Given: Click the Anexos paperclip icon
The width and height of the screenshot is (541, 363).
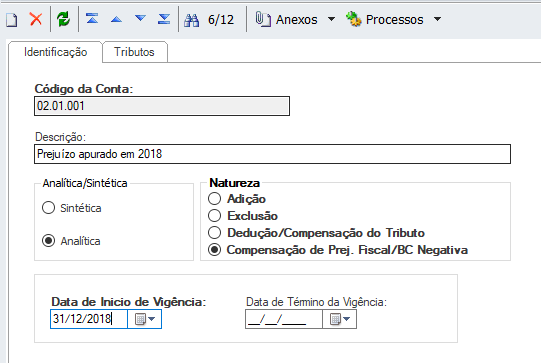Looking at the screenshot, I should [263, 19].
